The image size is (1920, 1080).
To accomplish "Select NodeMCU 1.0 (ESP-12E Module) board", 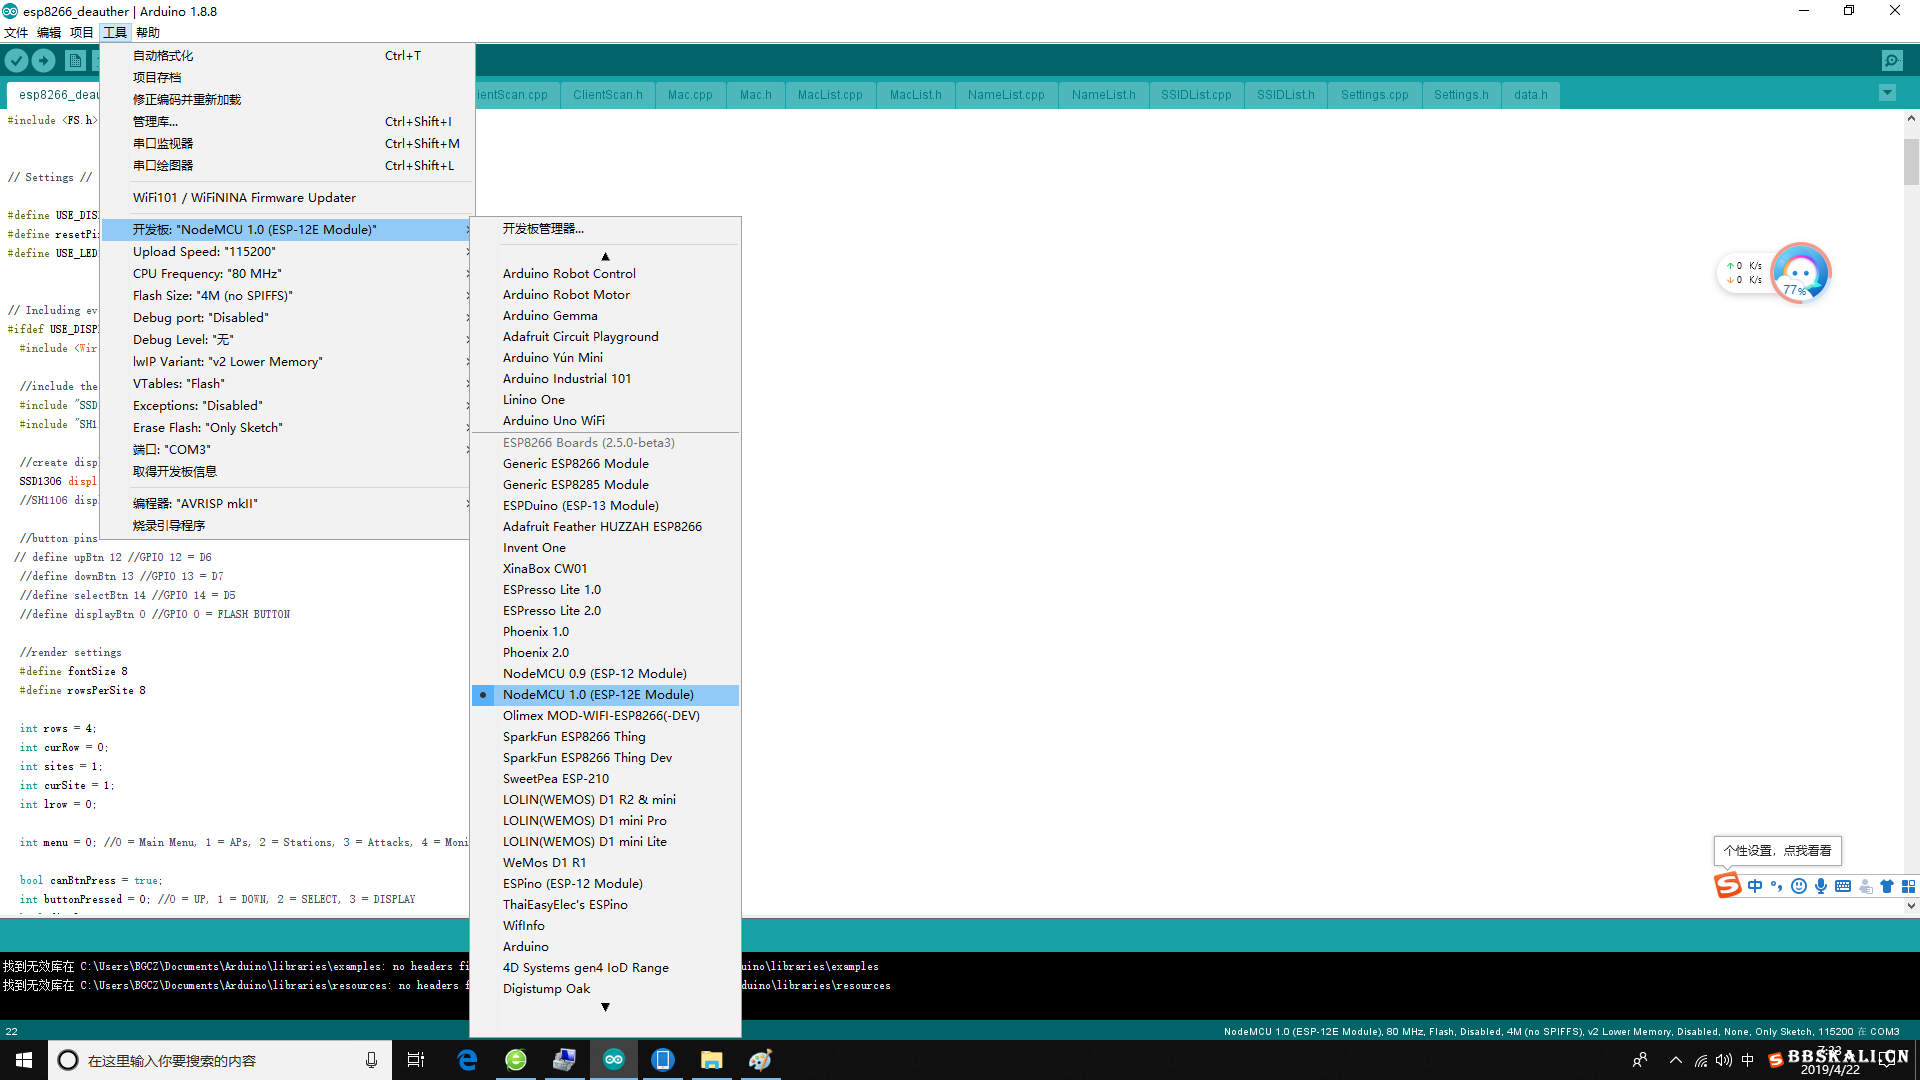I will [598, 695].
